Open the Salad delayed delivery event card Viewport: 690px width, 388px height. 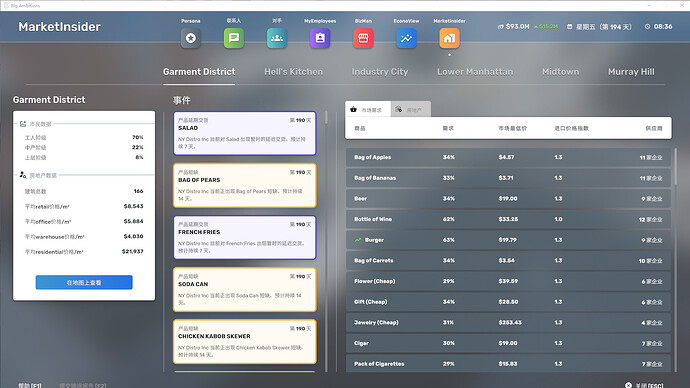[245, 133]
